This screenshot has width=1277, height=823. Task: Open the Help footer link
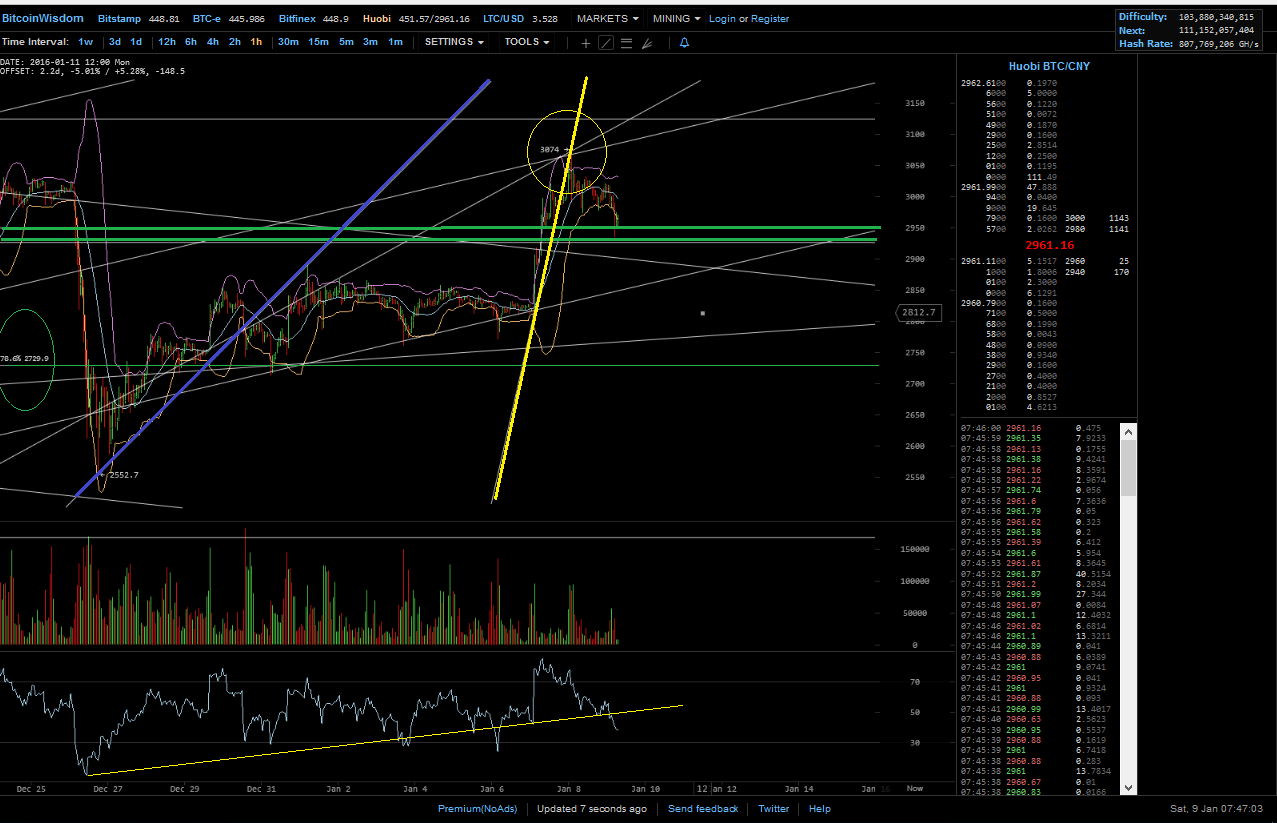click(x=820, y=808)
